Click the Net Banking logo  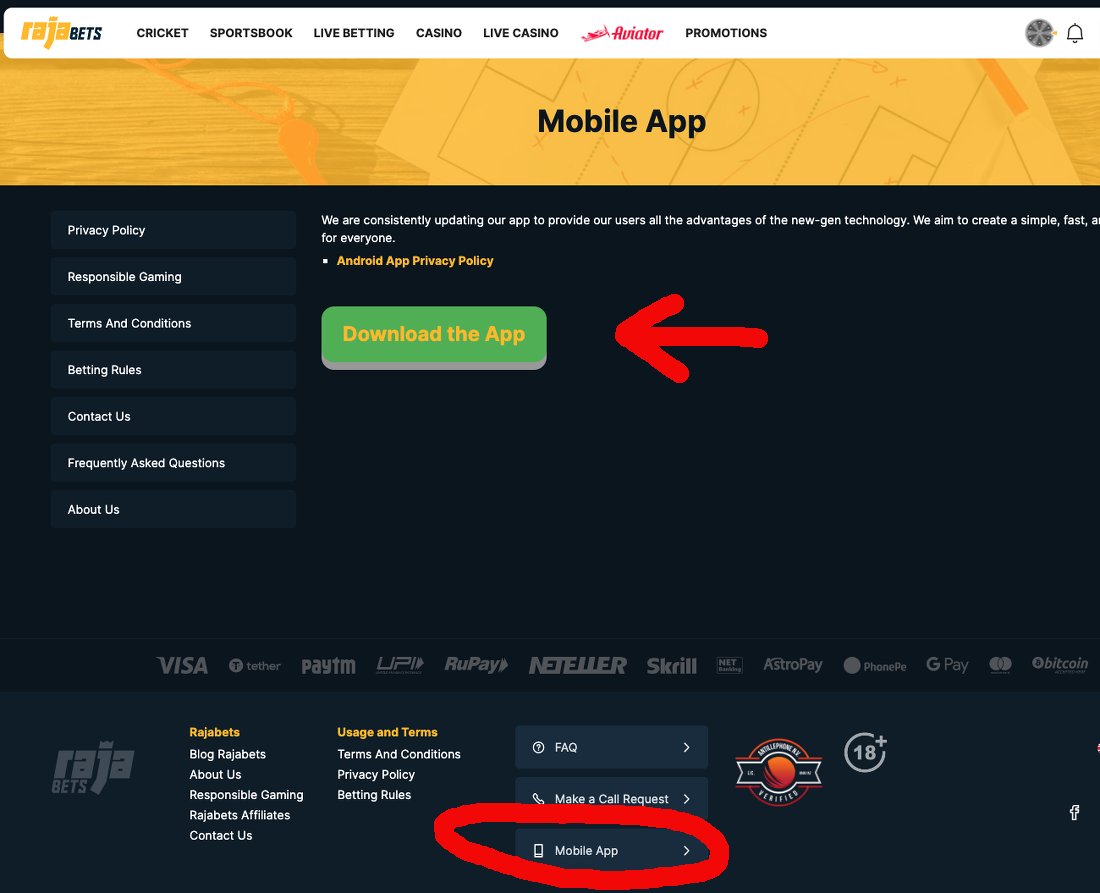point(730,665)
